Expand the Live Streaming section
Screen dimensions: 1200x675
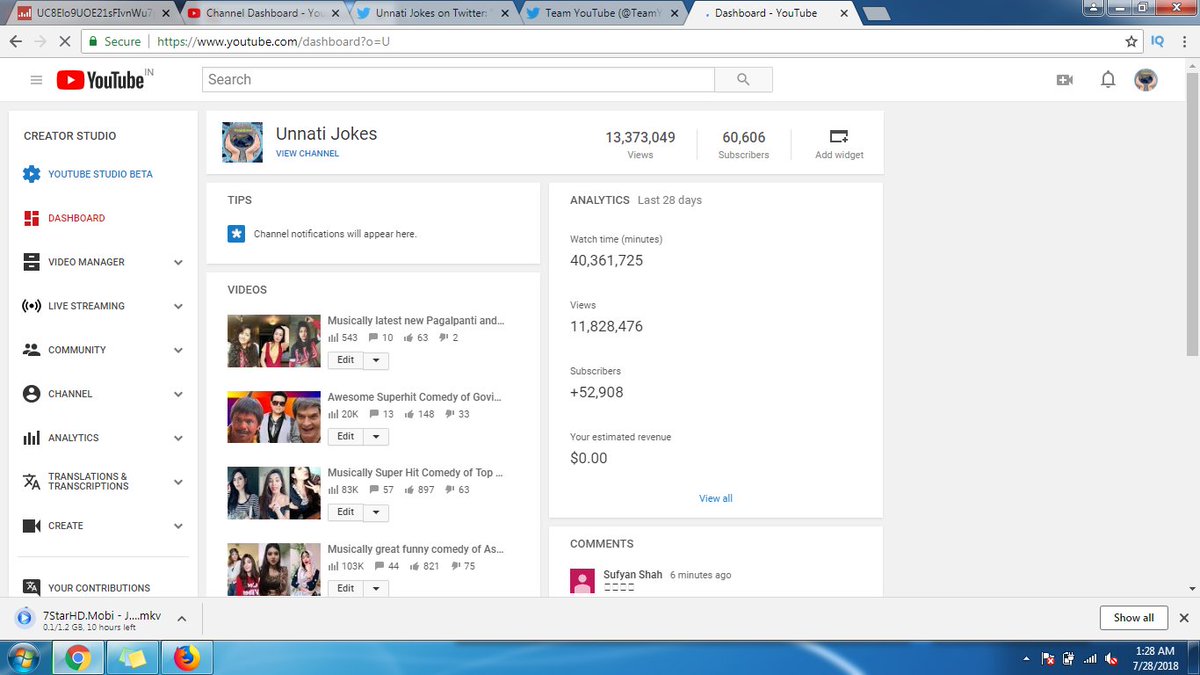click(x=178, y=307)
